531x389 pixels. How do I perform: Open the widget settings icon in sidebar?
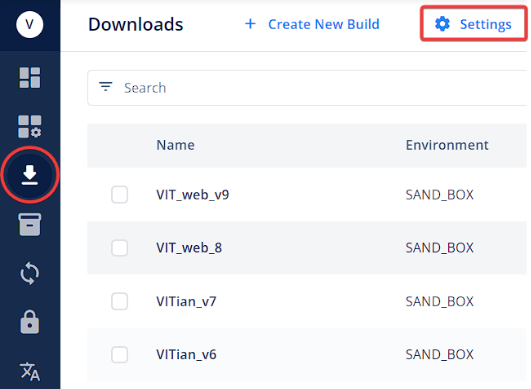30,126
